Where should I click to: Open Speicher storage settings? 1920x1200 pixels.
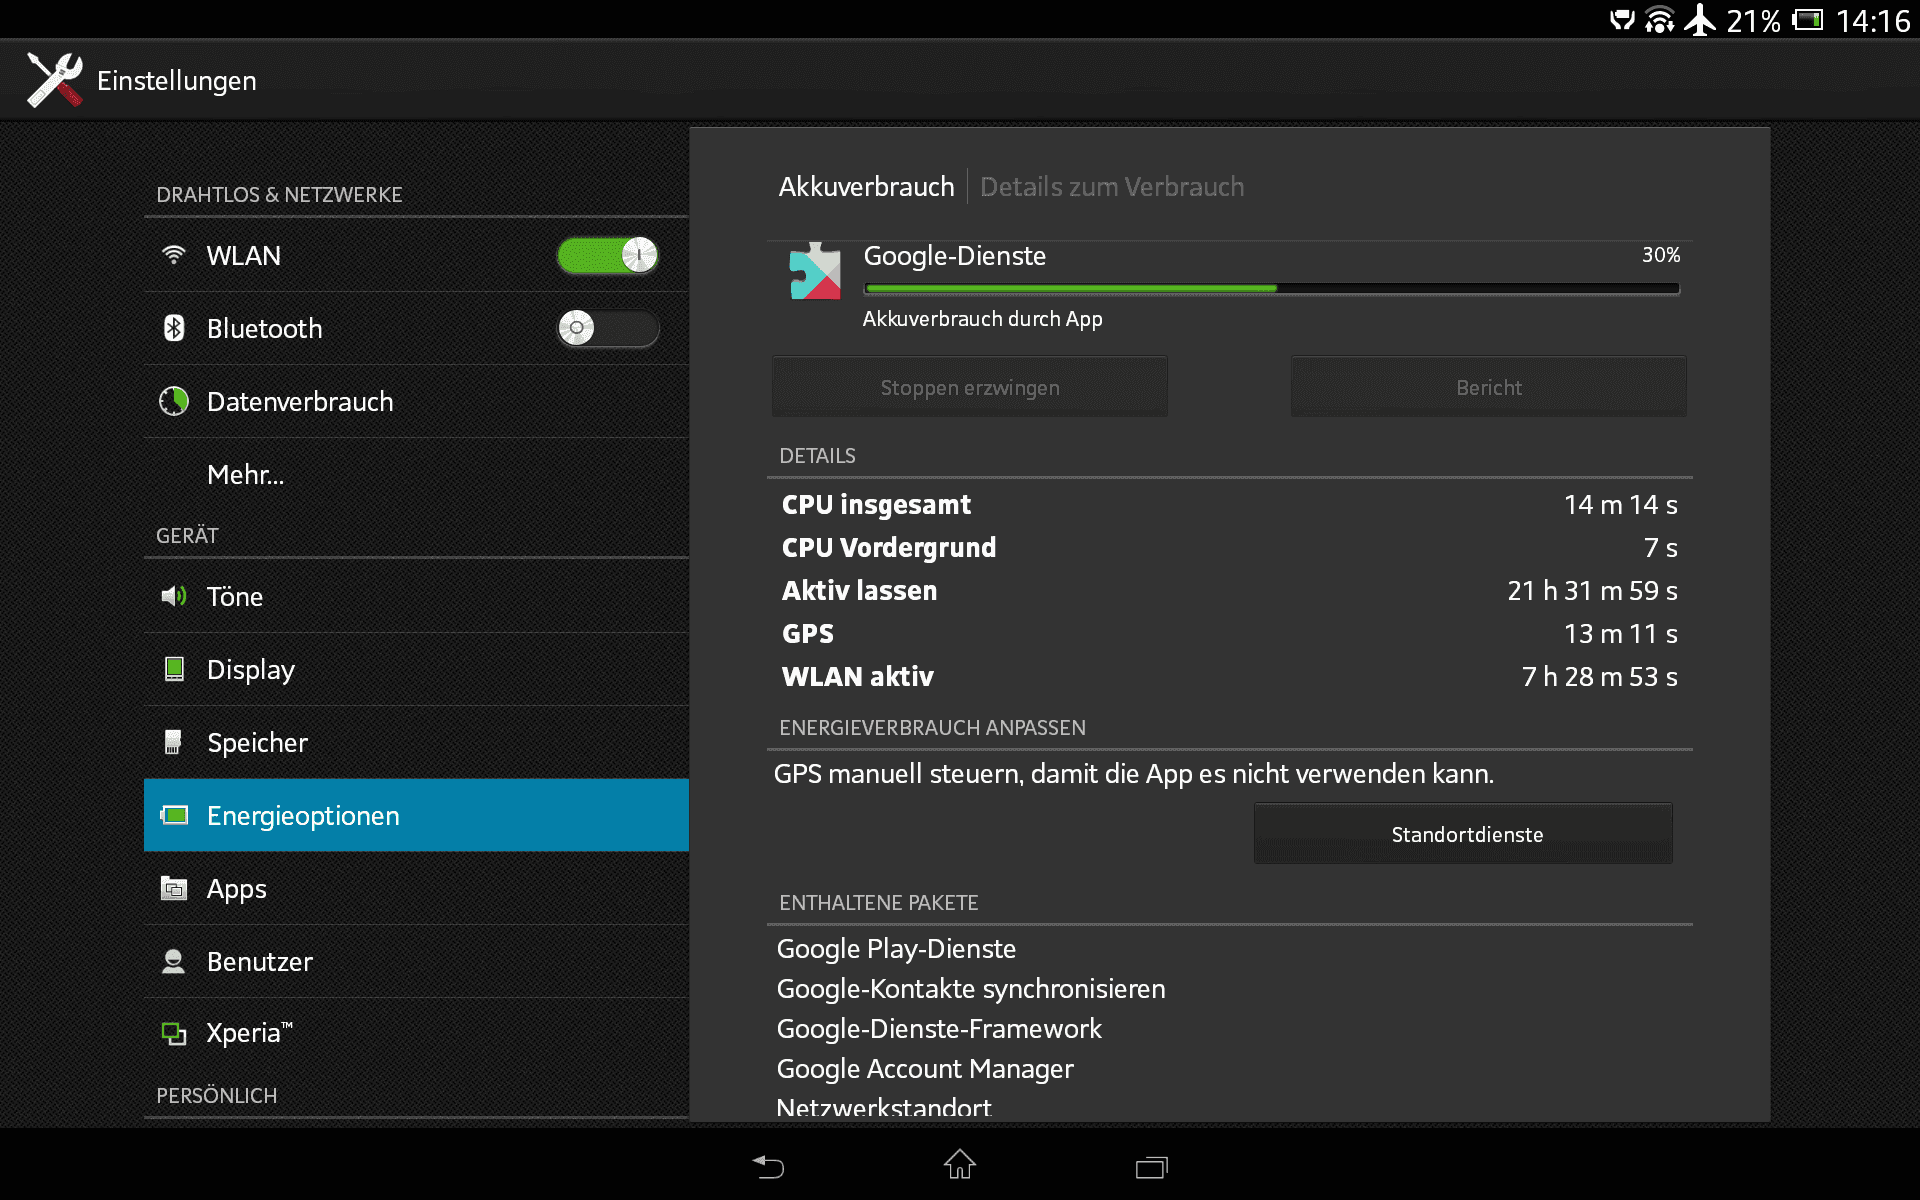coord(416,742)
